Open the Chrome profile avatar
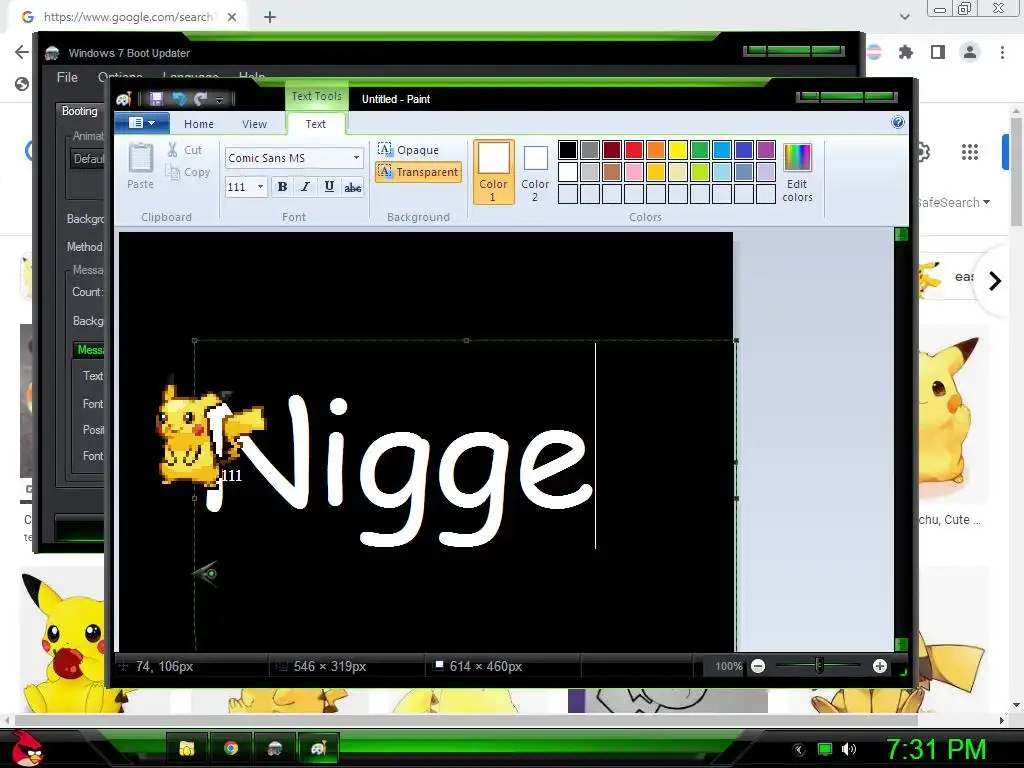This screenshot has width=1024, height=768. (x=970, y=52)
